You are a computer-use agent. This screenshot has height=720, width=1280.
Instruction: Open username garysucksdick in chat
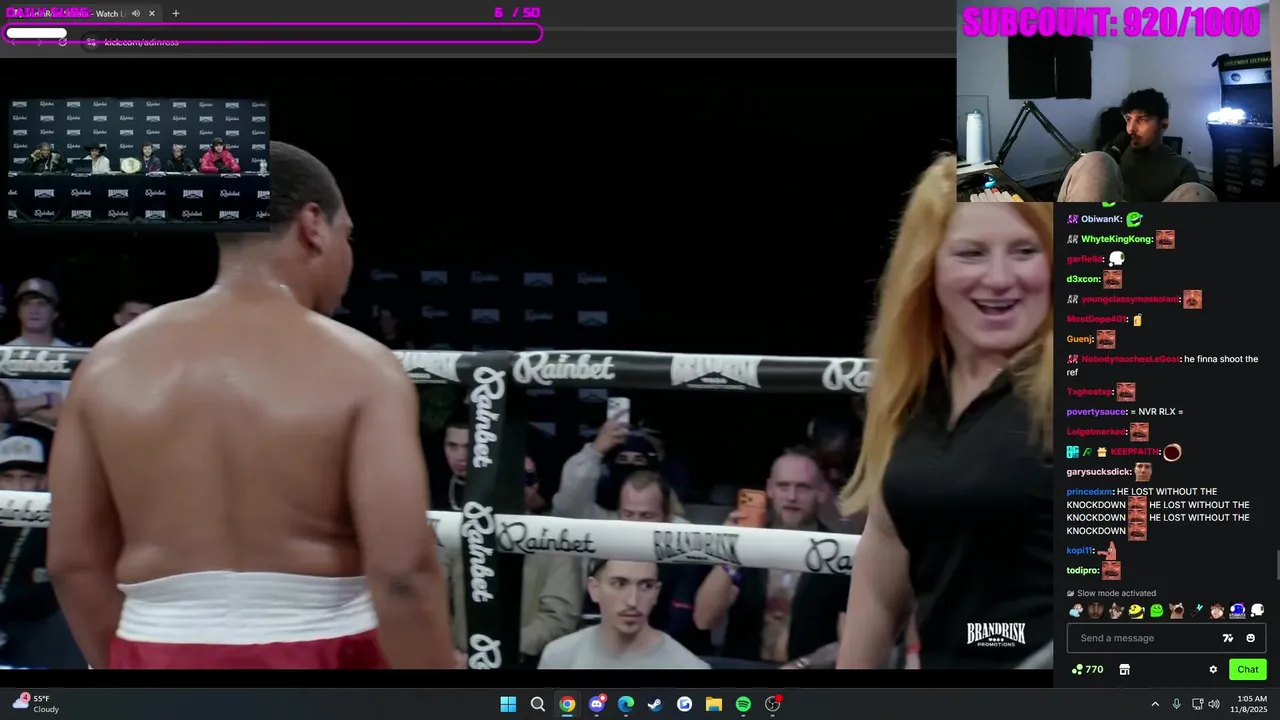(x=1099, y=472)
